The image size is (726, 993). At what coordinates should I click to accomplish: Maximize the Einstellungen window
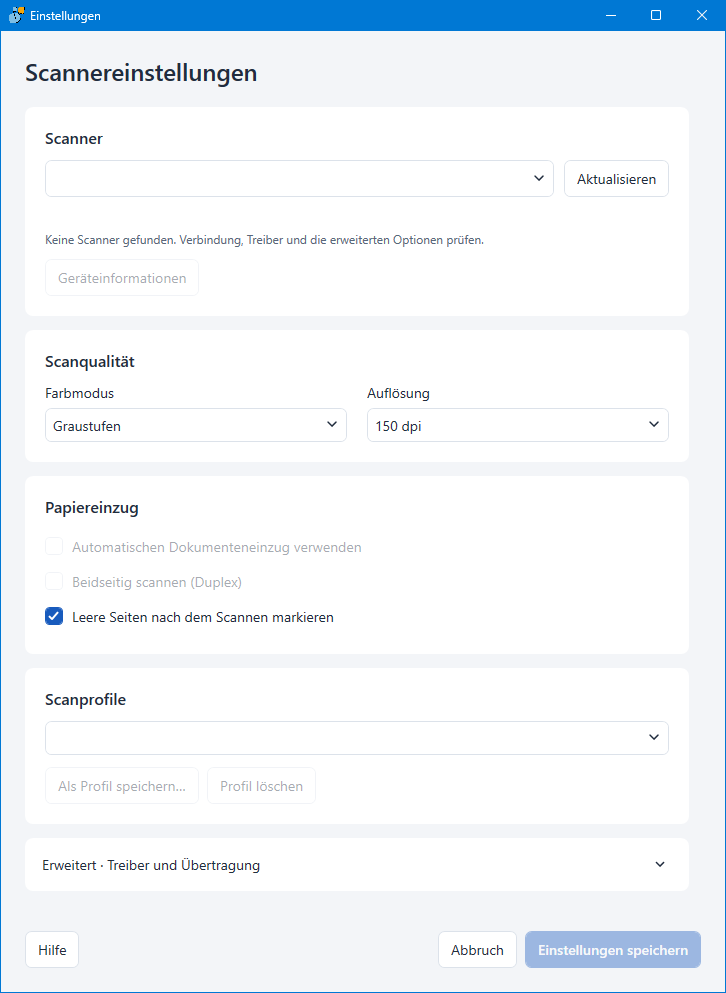(656, 15)
